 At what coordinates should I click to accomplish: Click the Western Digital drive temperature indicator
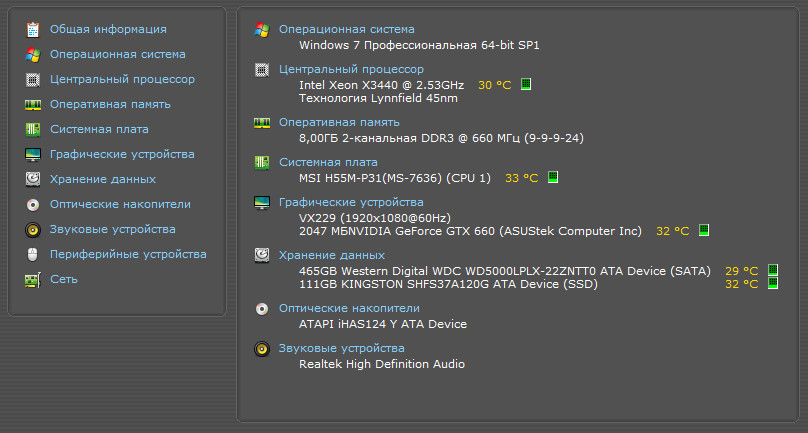pyautogui.click(x=772, y=270)
